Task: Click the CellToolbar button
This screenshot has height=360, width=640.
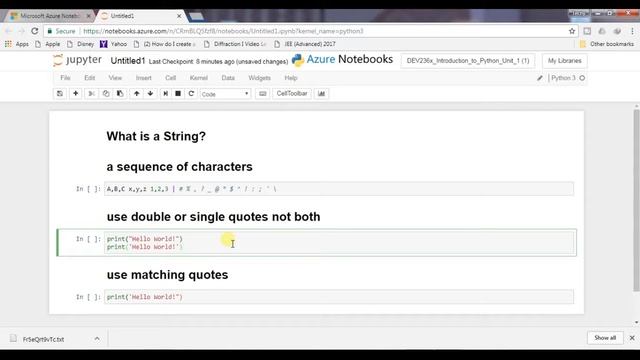Action: tap(292, 93)
